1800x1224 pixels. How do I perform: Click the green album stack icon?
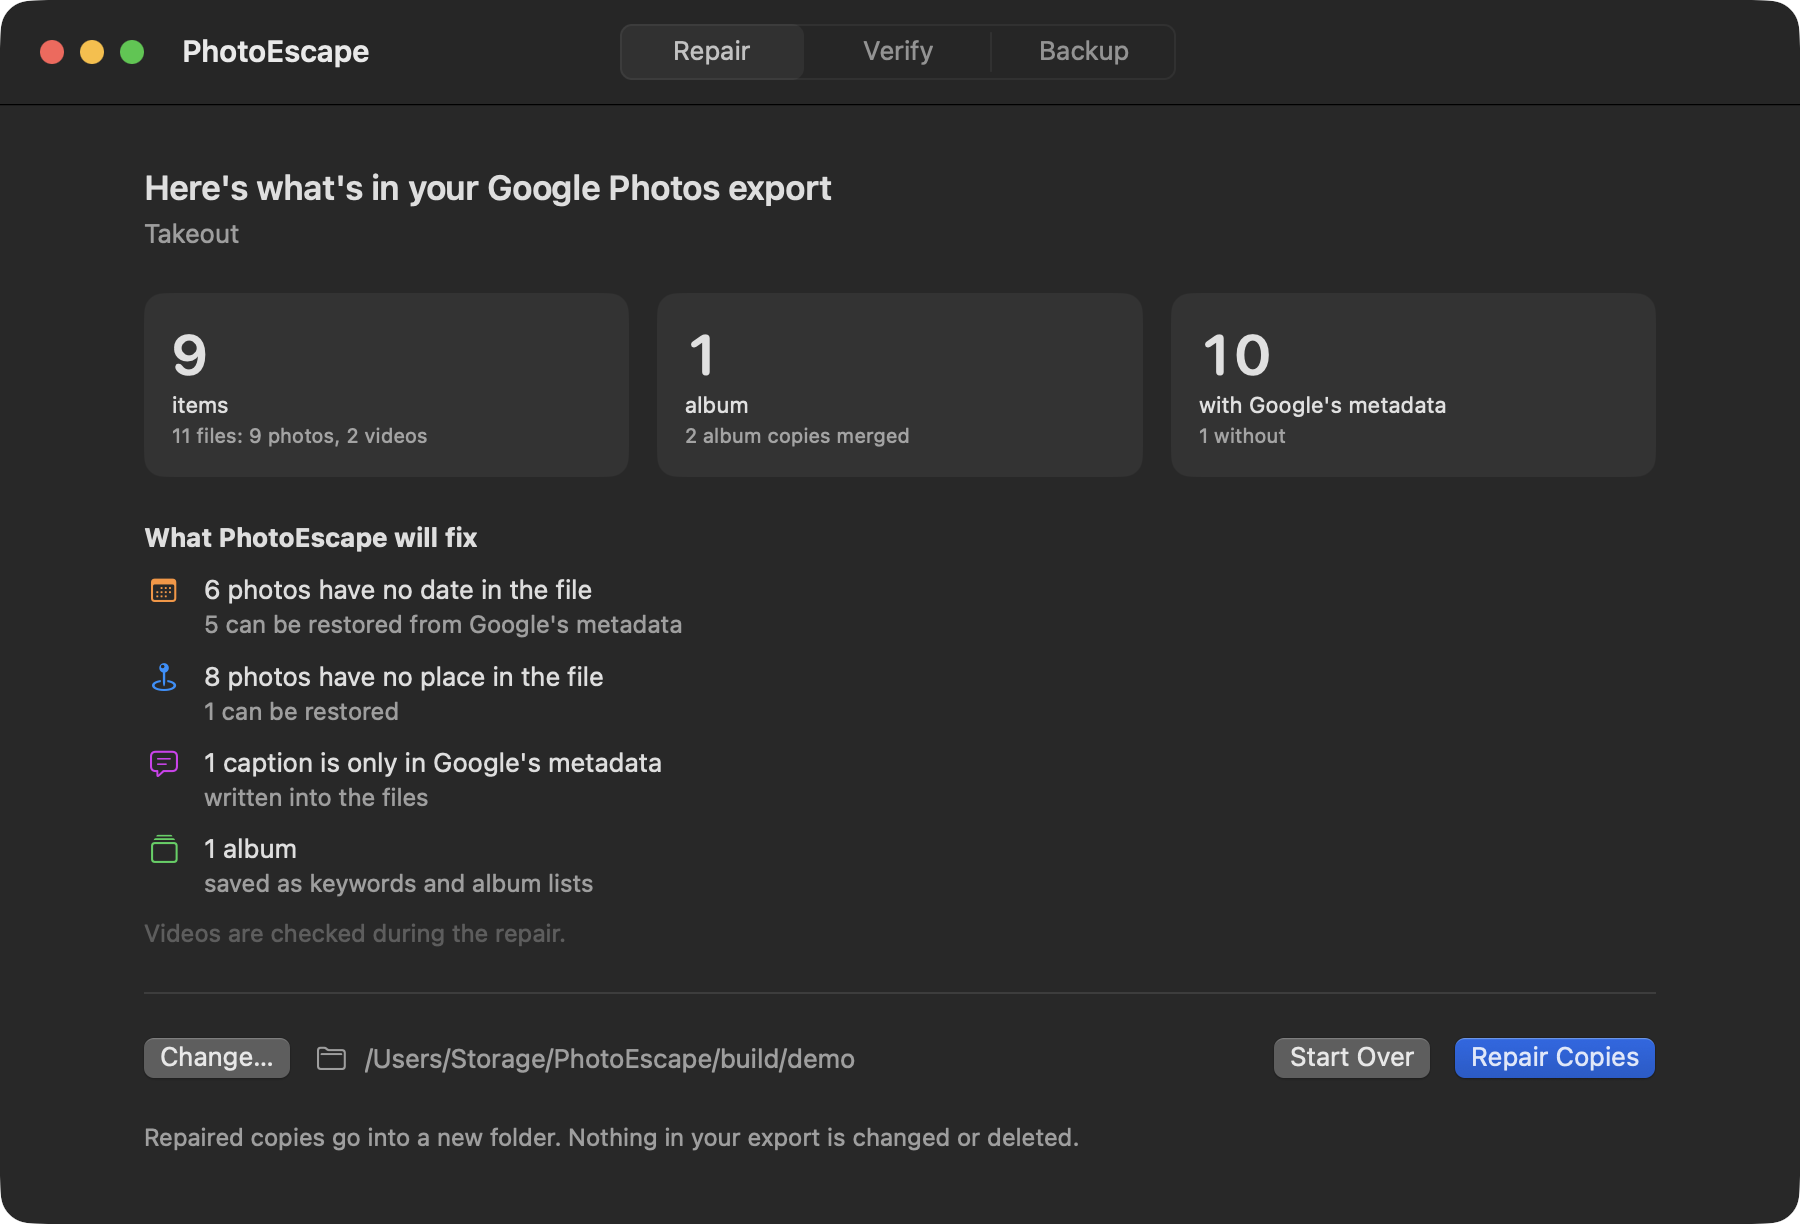(x=163, y=849)
